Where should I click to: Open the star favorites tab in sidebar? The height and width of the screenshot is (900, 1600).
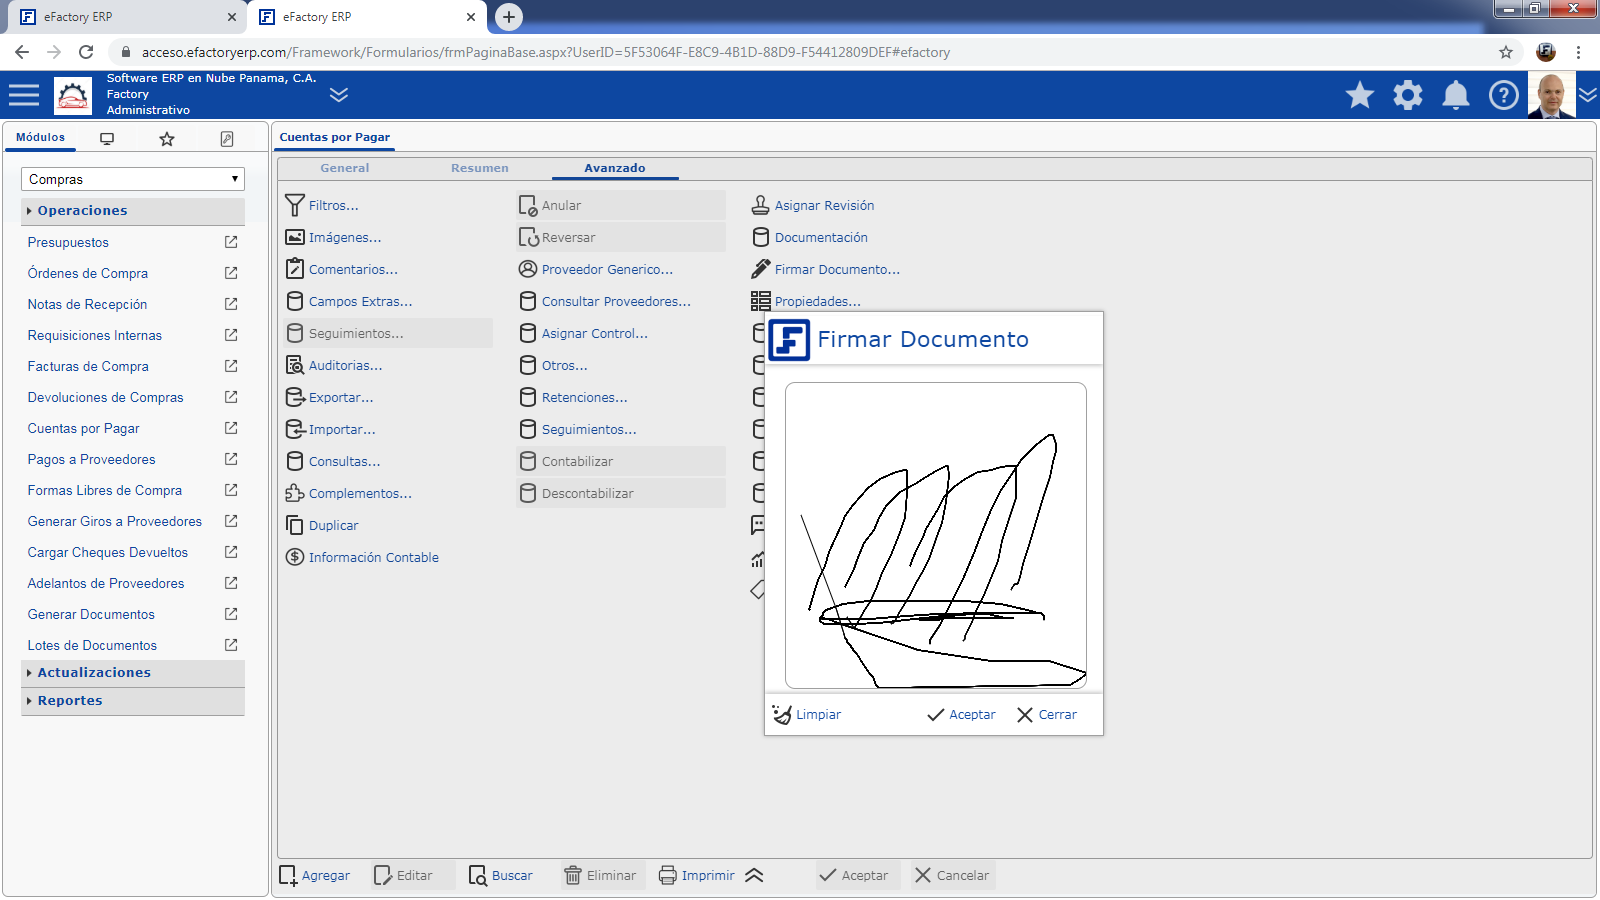(x=167, y=139)
